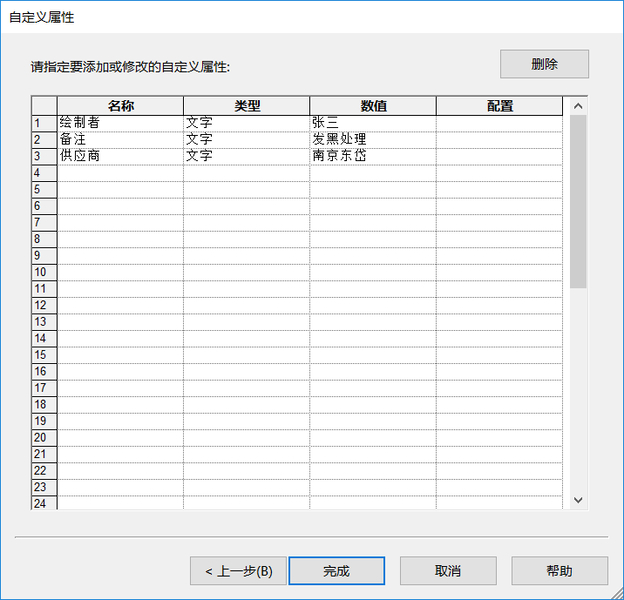
Task: Finish the wizard with the 完成 button
Action: click(x=337, y=571)
